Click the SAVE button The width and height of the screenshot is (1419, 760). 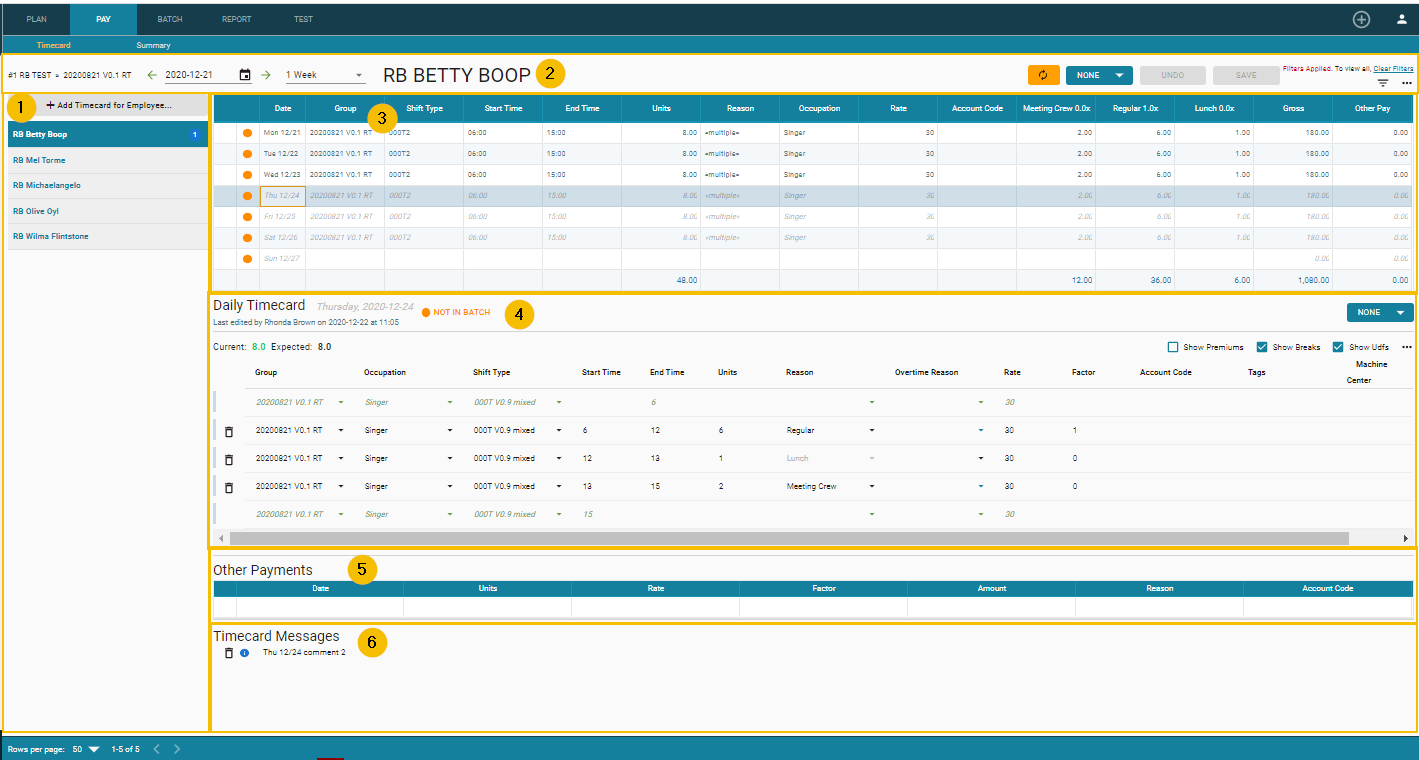tap(1246, 75)
